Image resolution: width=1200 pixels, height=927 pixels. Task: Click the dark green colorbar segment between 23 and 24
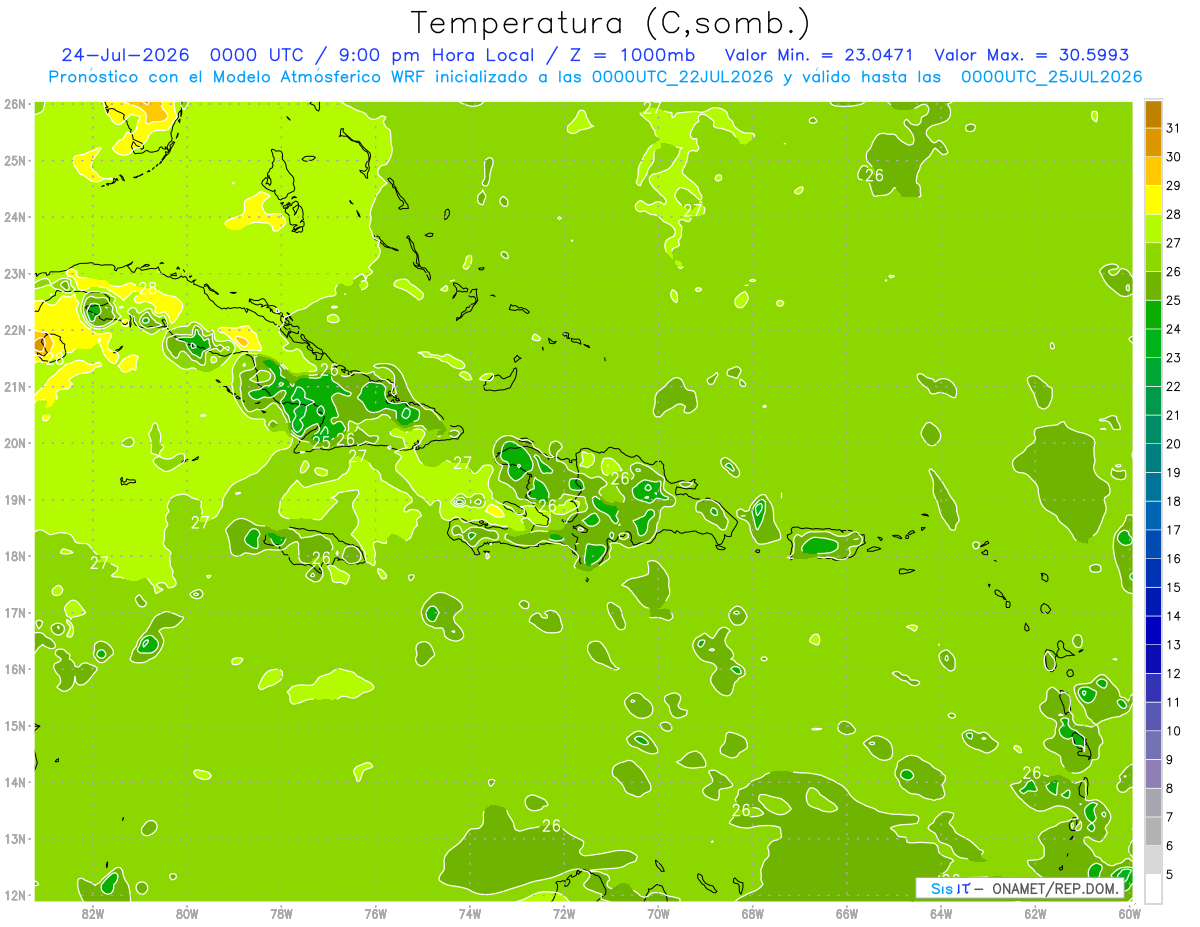point(1153,342)
